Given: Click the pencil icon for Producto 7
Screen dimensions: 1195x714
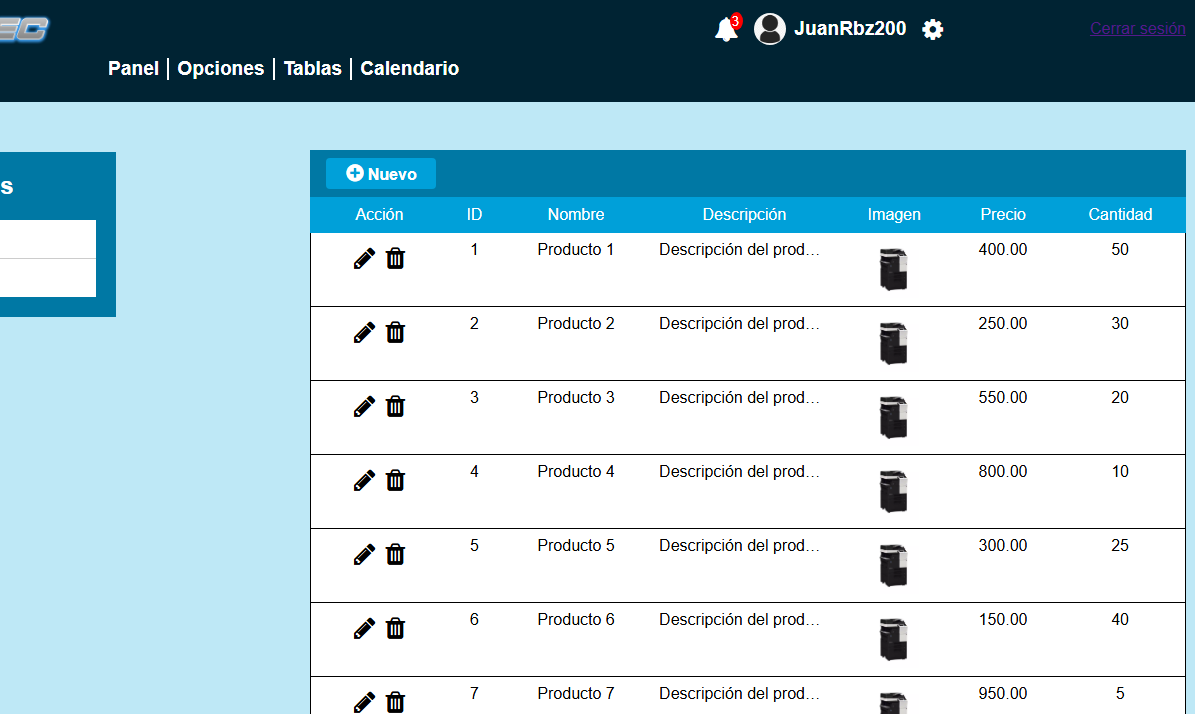Looking at the screenshot, I should pyautogui.click(x=365, y=702).
